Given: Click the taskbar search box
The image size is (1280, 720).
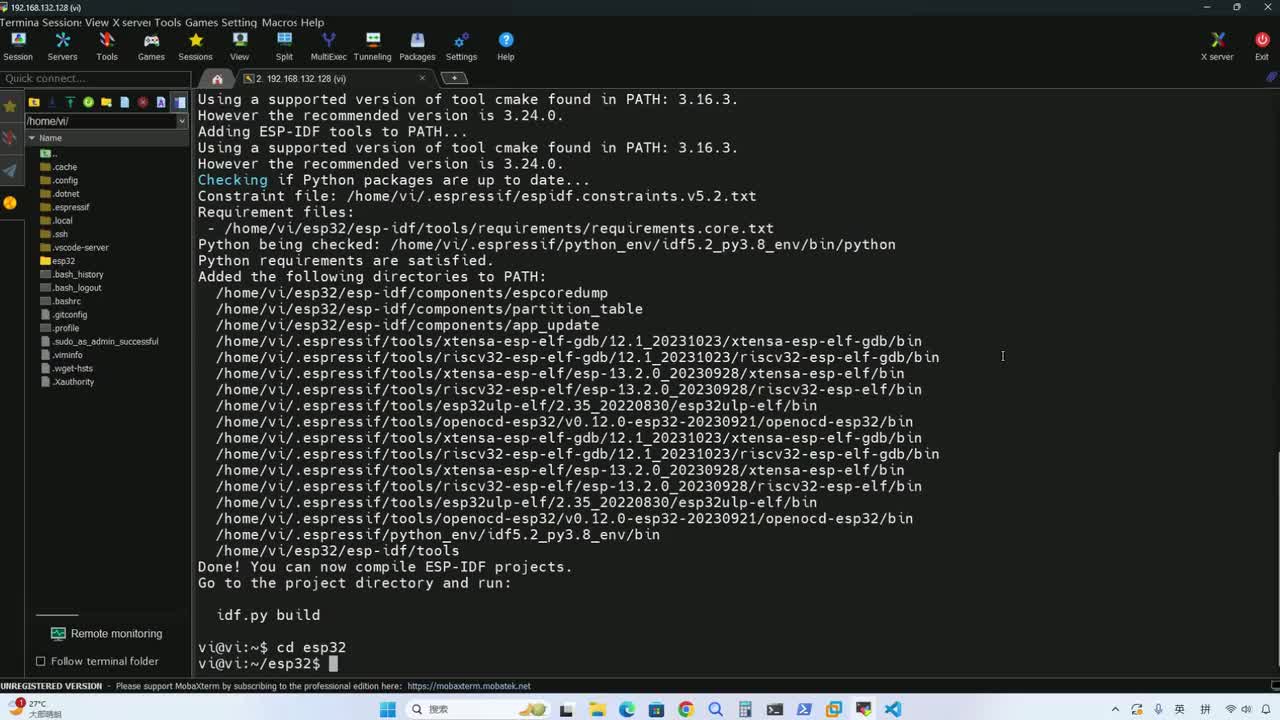Looking at the screenshot, I should pyautogui.click(x=480, y=709).
